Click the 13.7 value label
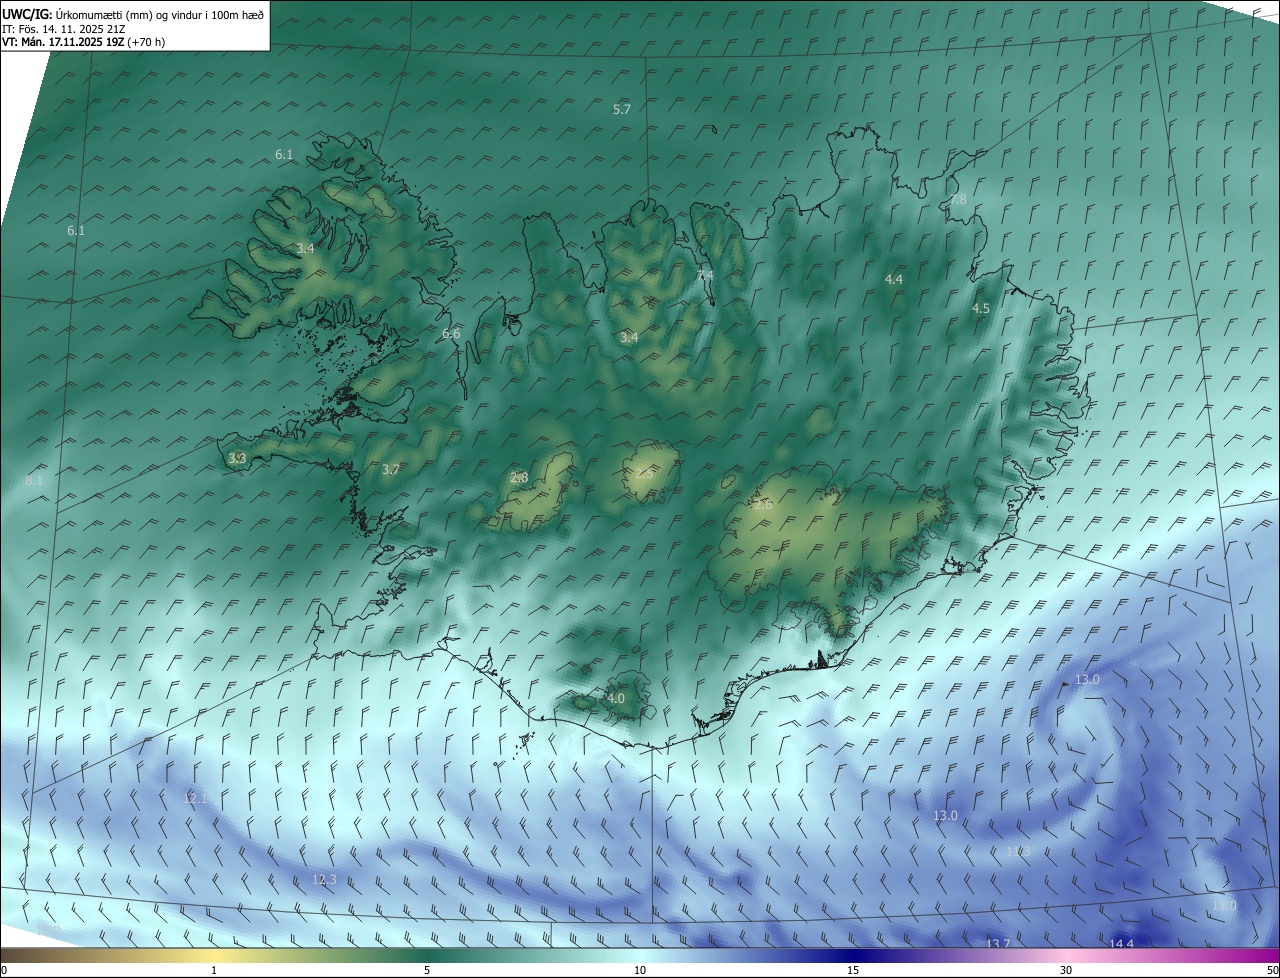Screen dimensions: 1280x978 click(998, 944)
